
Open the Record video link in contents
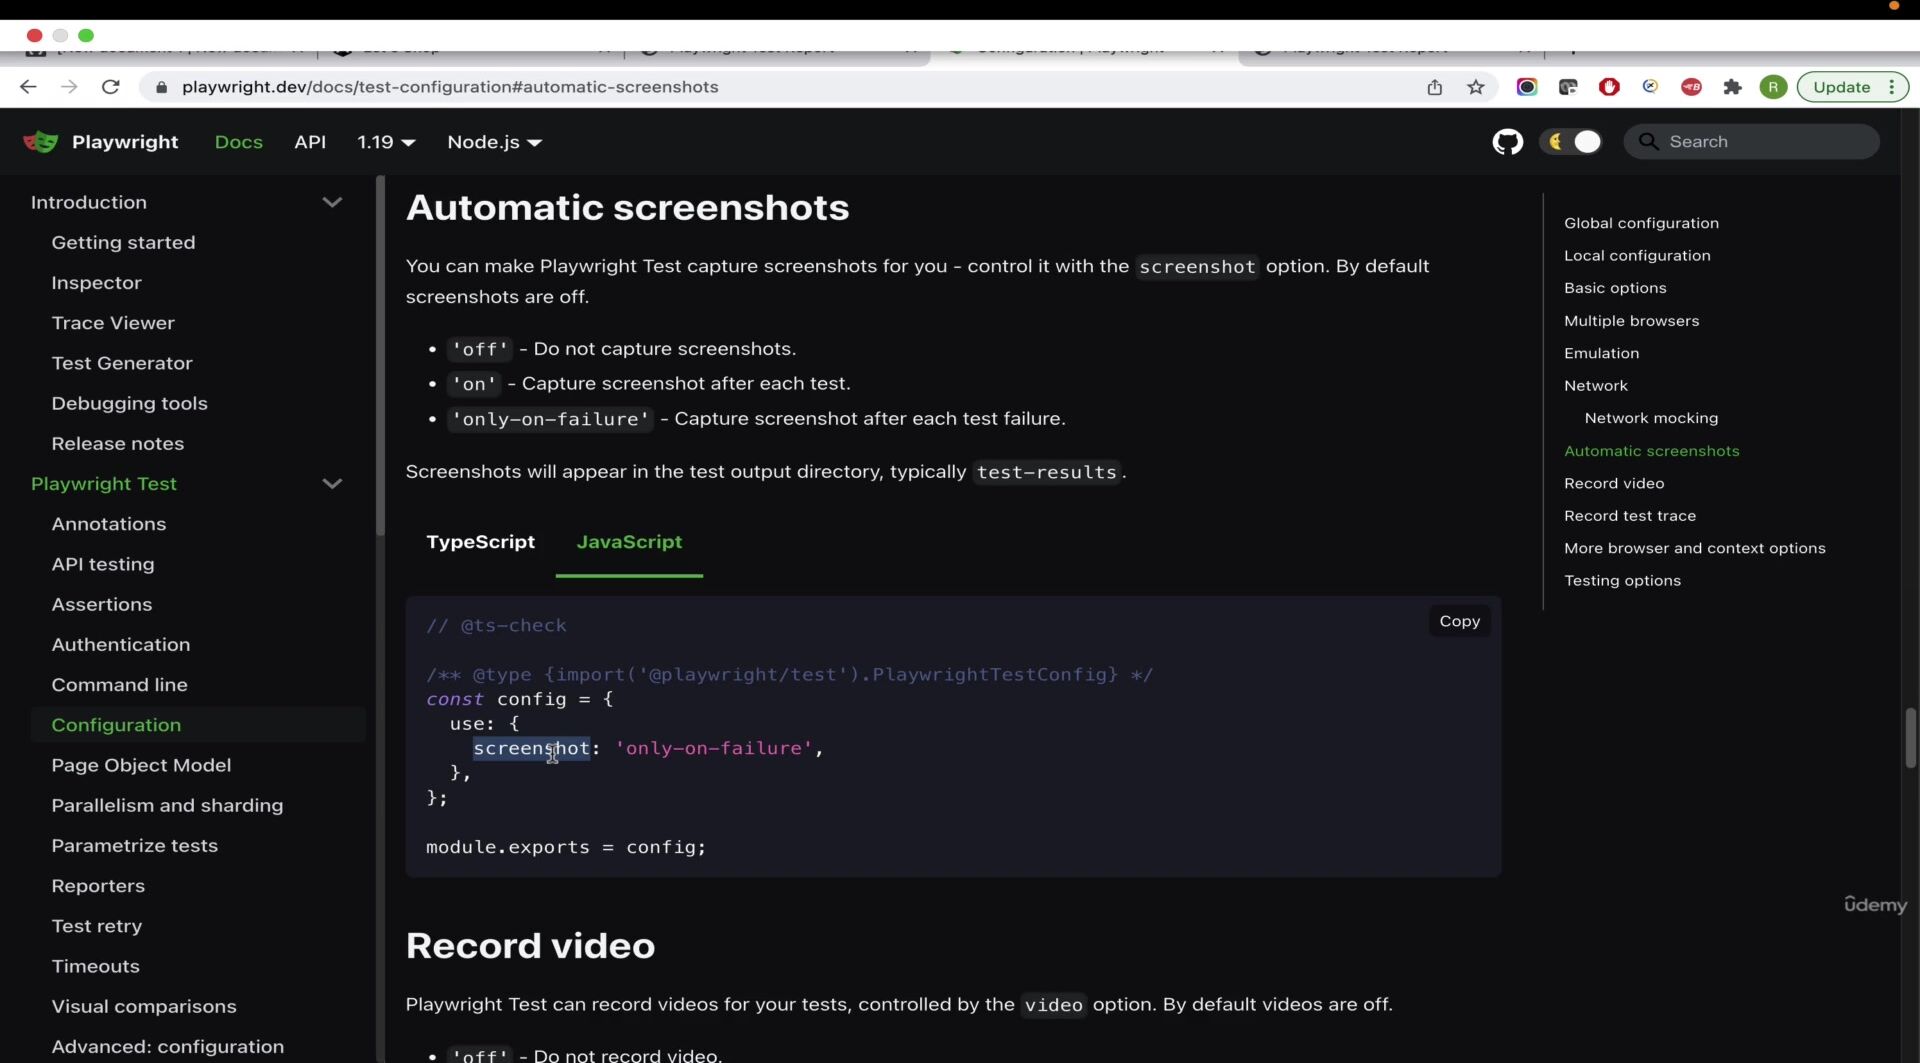click(1614, 483)
